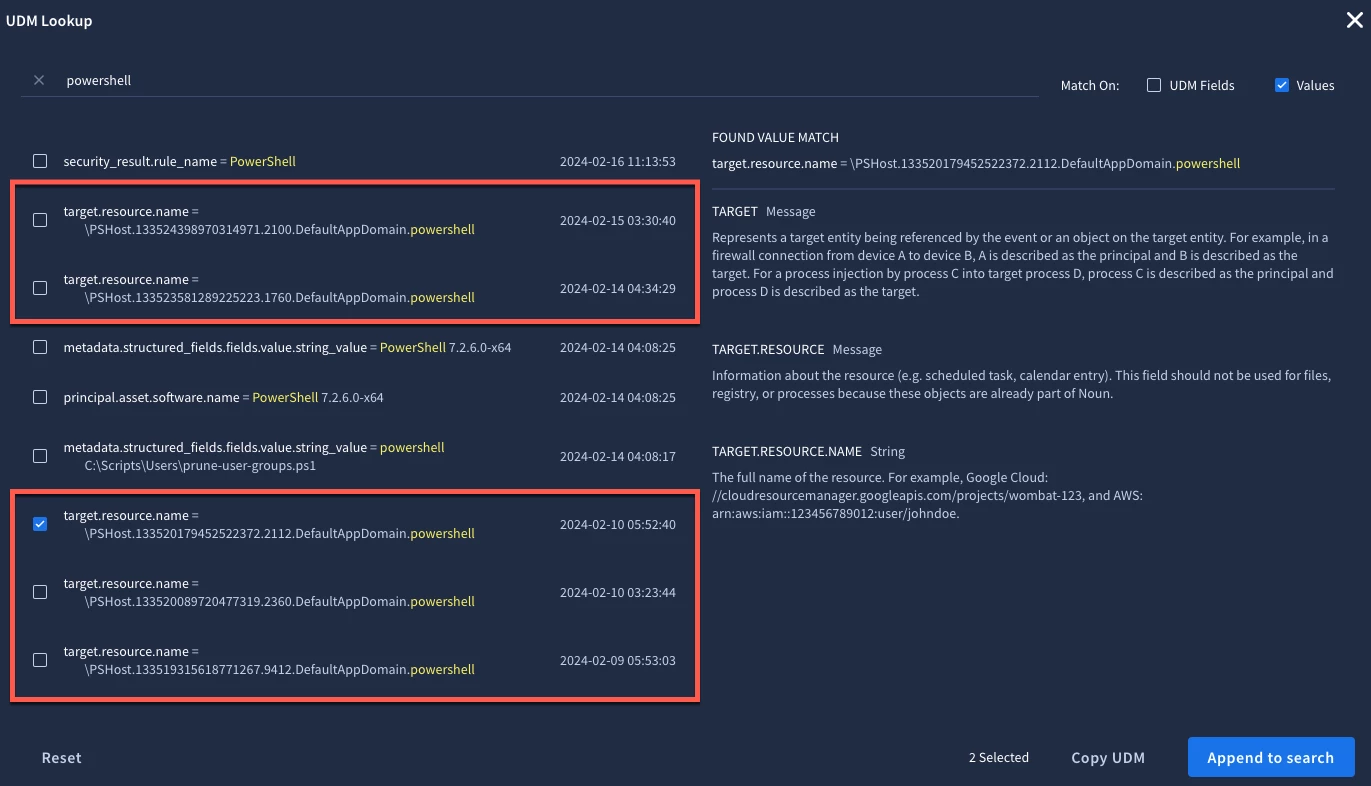This screenshot has height=786, width=1371.
Task: Check the string_value PowerShell 7.2.6.0-x64 checkbox
Action: click(x=40, y=347)
